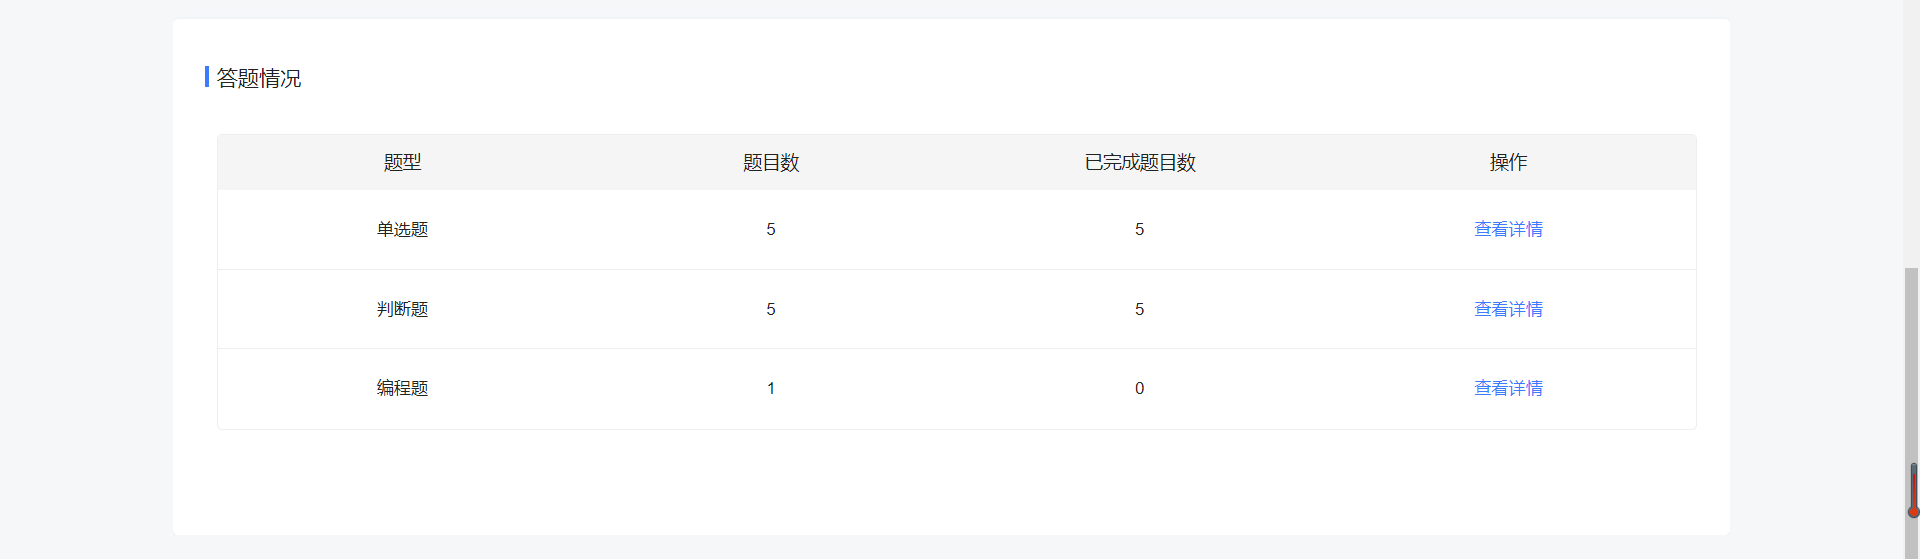Select the 编程题 cell in the table
The height and width of the screenshot is (559, 1920).
[402, 388]
